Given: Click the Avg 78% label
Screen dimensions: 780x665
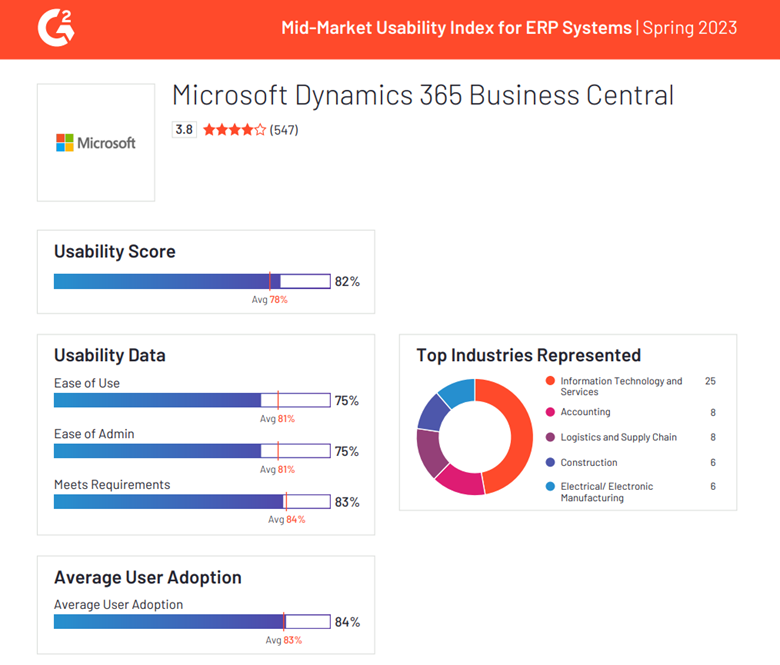Looking at the screenshot, I should (269, 299).
